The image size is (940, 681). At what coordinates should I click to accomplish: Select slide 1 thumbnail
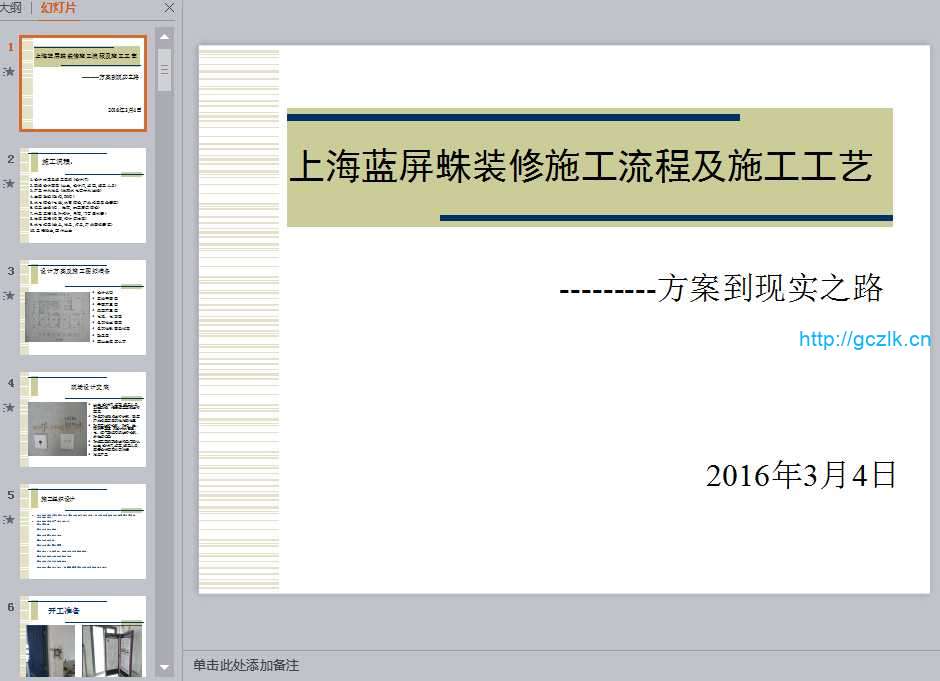pyautogui.click(x=84, y=84)
